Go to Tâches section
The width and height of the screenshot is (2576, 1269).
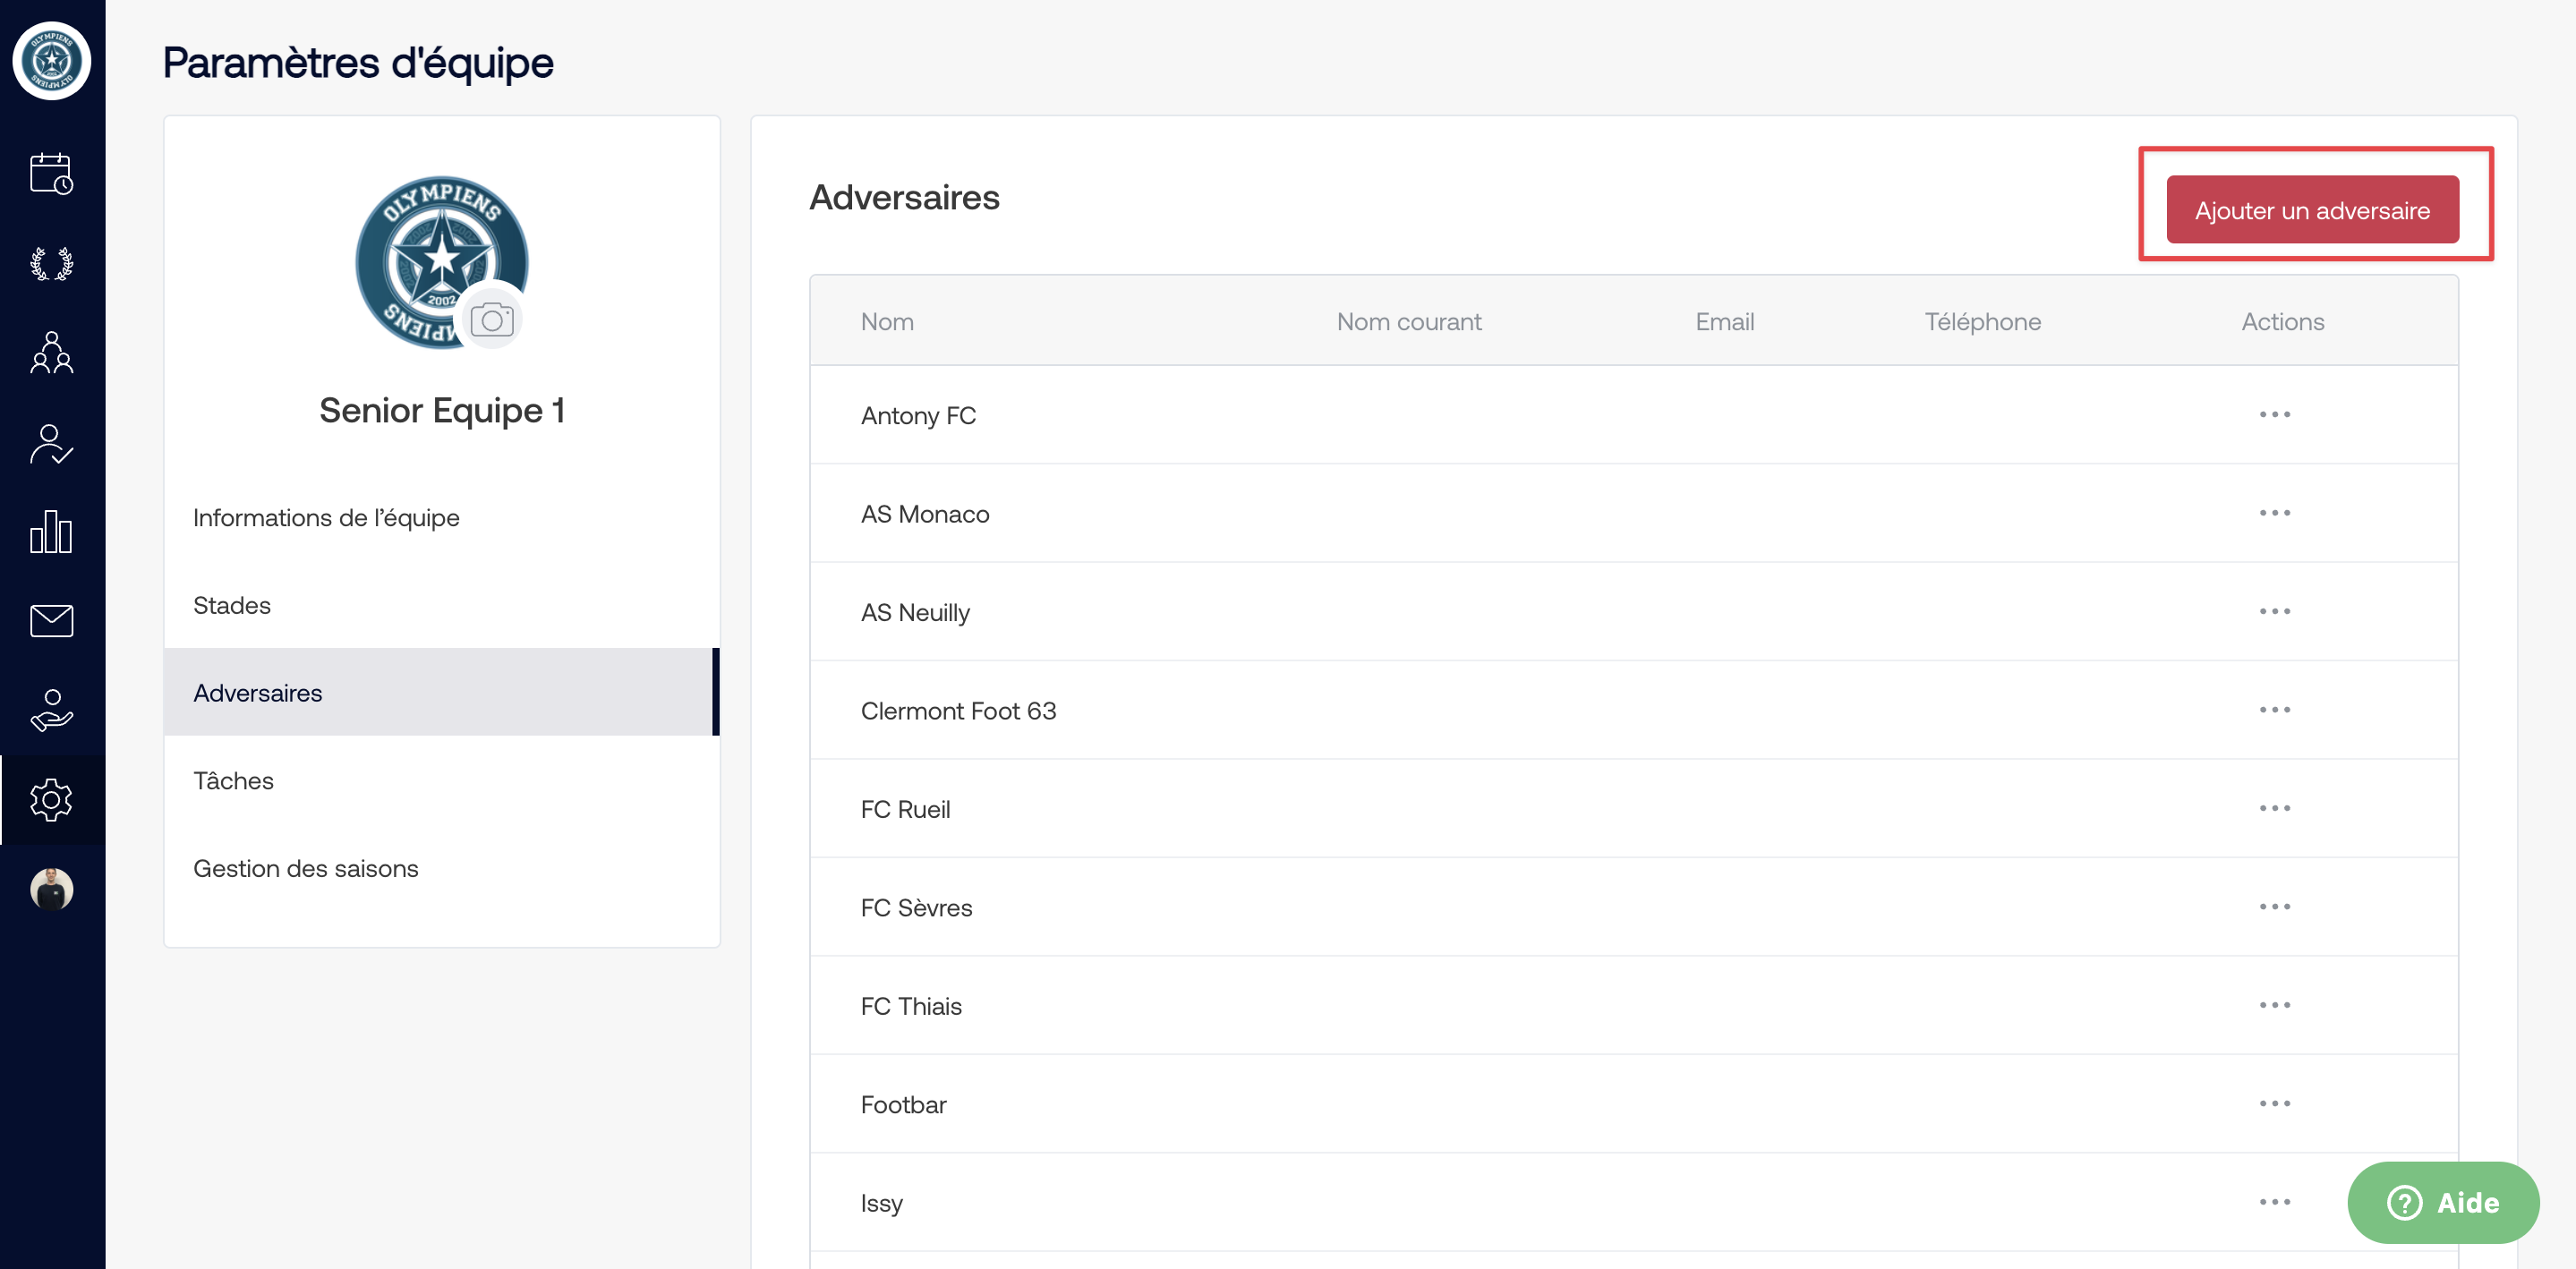441,780
